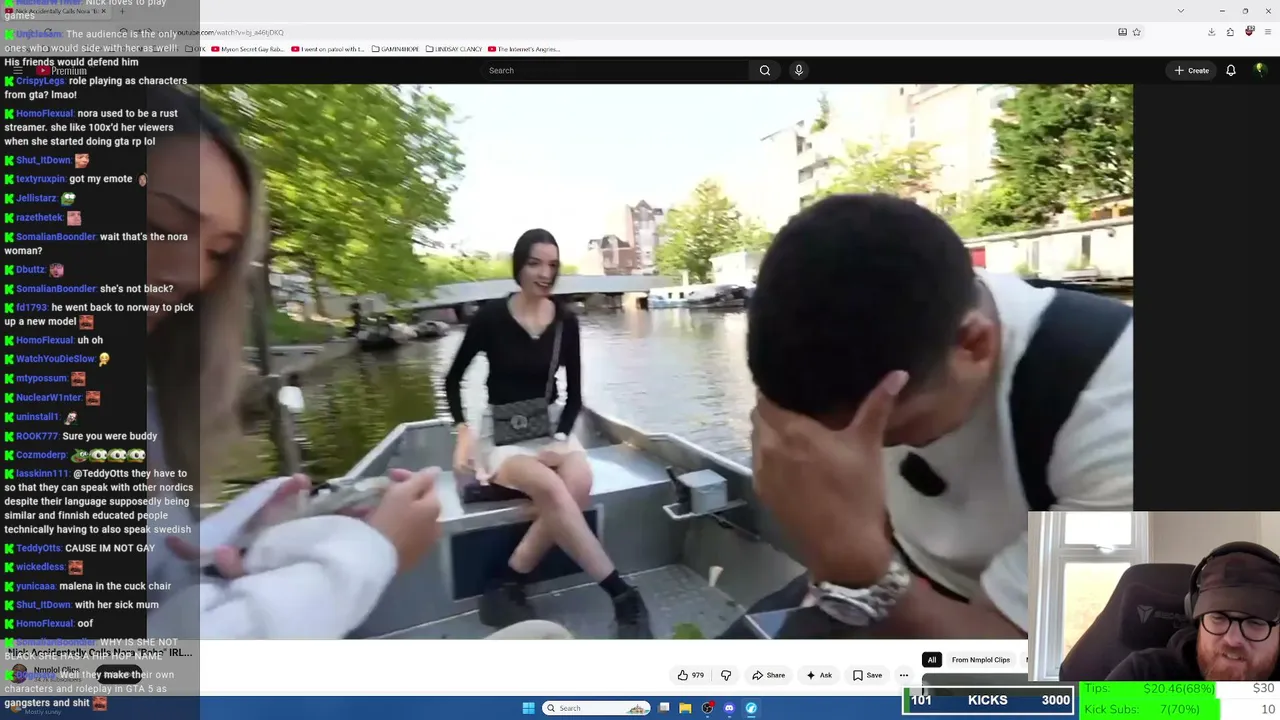Click the YouTube search magnifier button
The image size is (1280, 720).
(765, 70)
